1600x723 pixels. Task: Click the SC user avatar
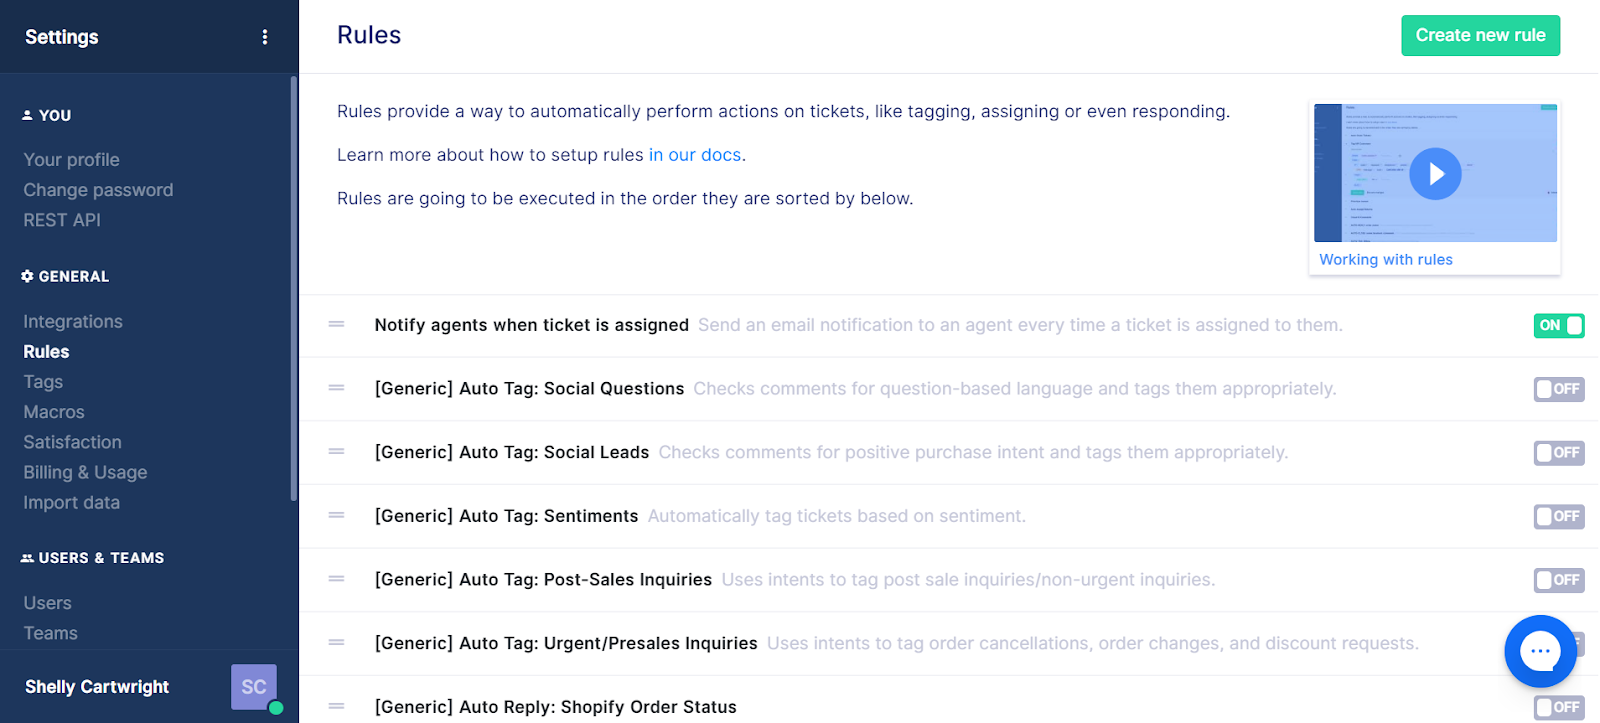tap(254, 687)
